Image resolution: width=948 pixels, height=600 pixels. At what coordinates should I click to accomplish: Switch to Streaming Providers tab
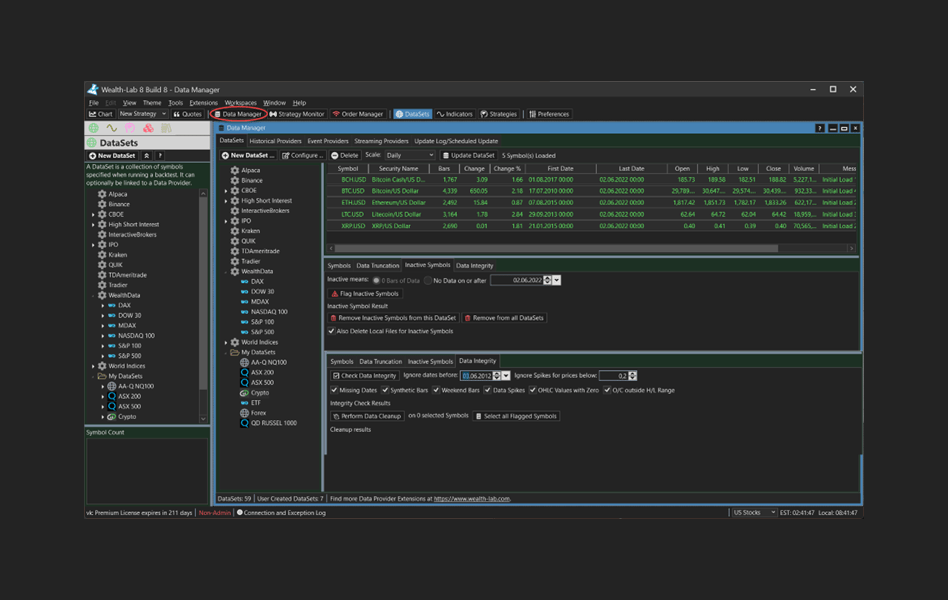tap(381, 141)
